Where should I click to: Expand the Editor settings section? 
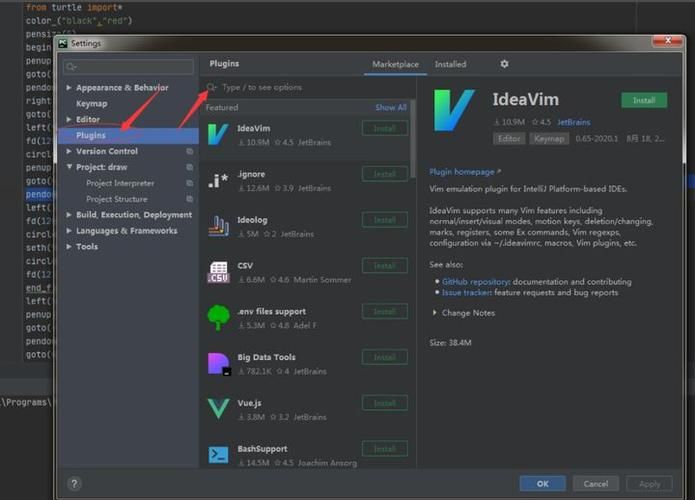[x=69, y=119]
